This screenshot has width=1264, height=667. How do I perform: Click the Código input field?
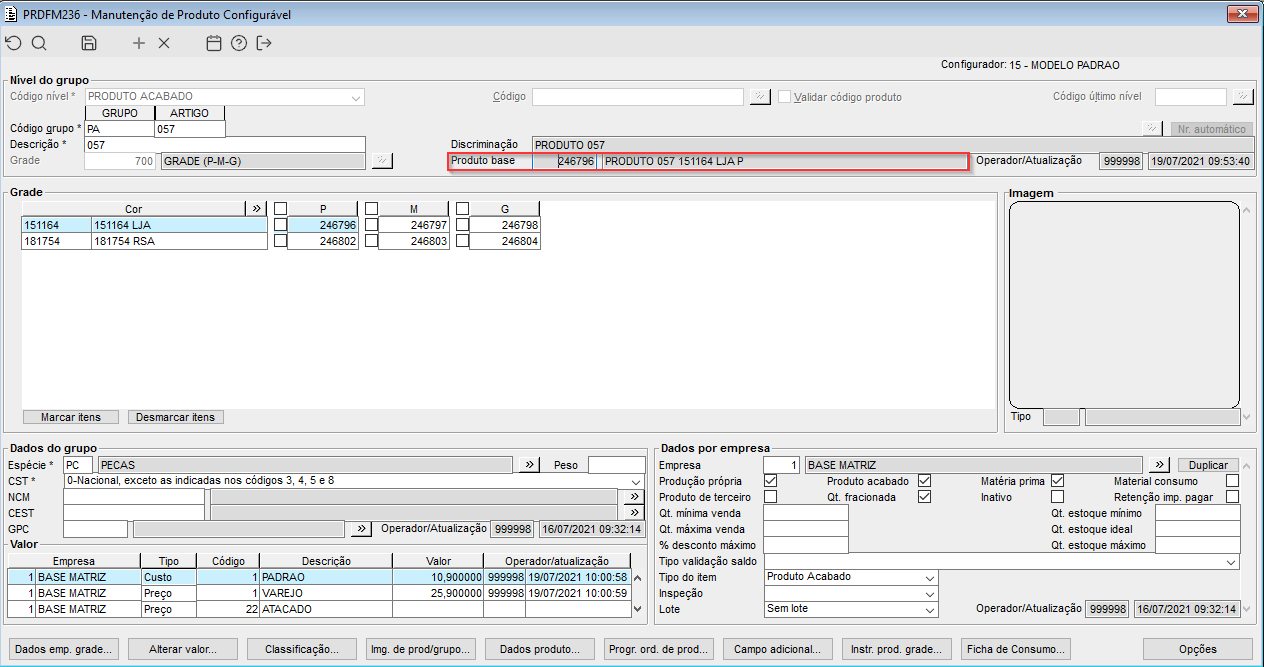(638, 97)
